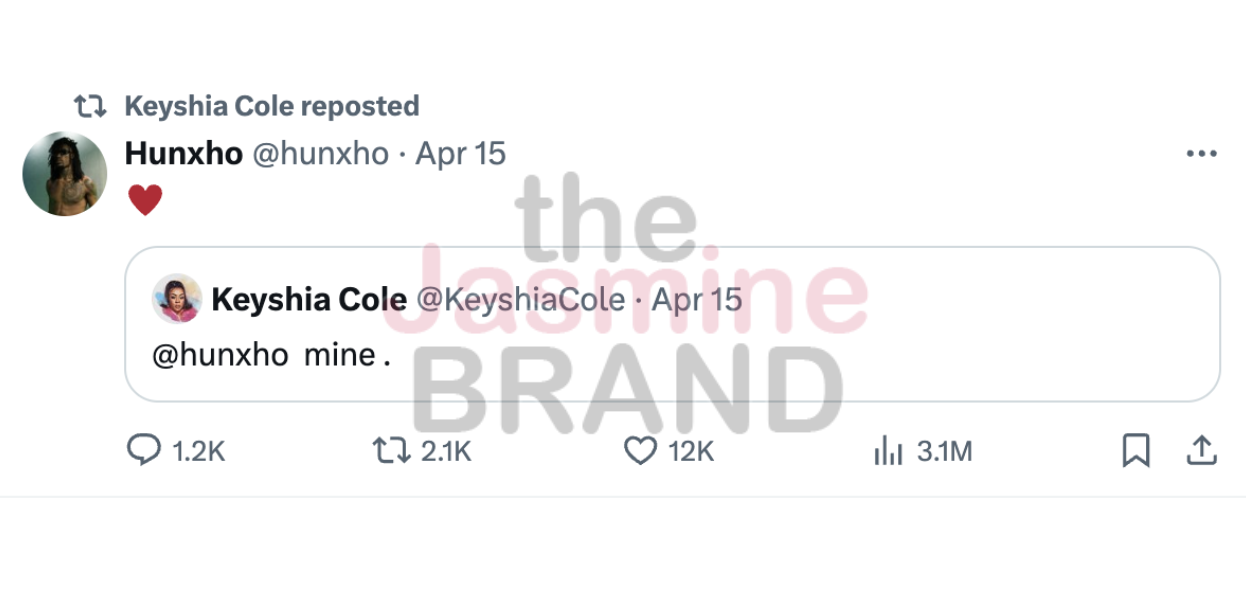
Task: Open the view analytics bar chart icon
Action: [x=888, y=451]
